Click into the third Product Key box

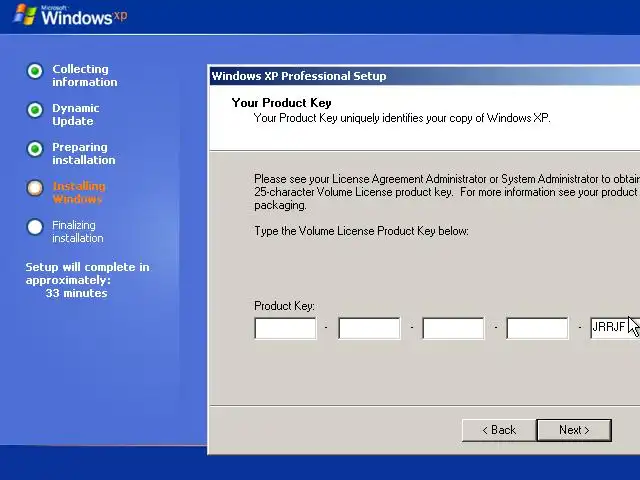(453, 328)
